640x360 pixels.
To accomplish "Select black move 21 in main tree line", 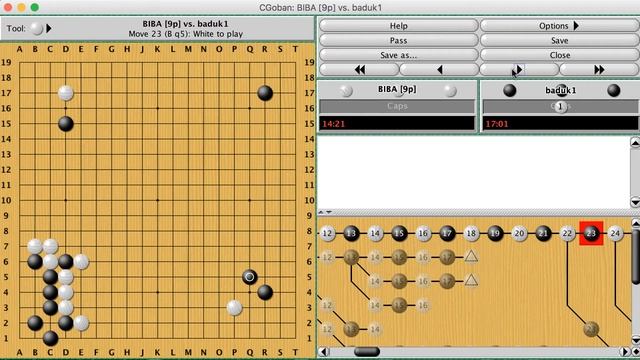I will click(x=543, y=233).
